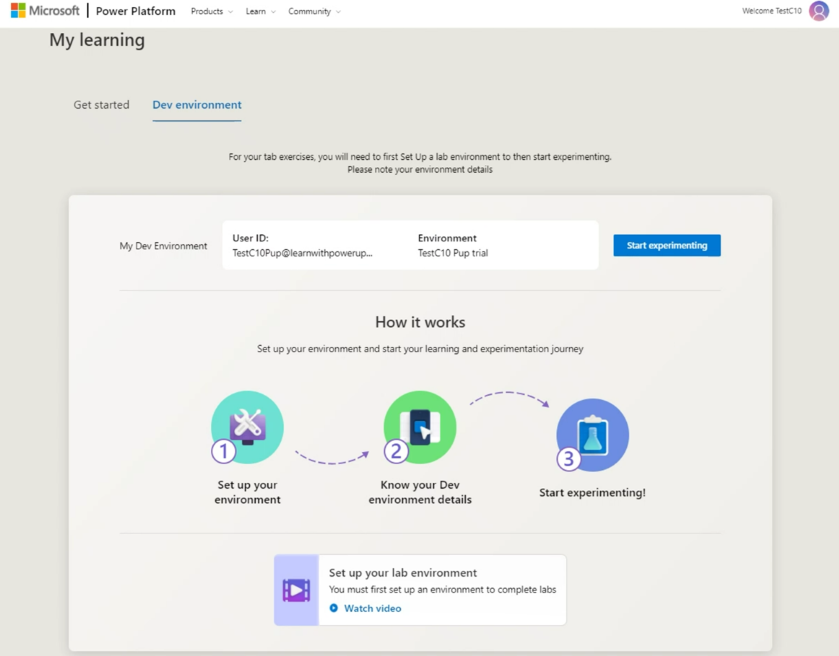The width and height of the screenshot is (839, 656).
Task: Select the Dev environment tab
Action: (196, 104)
